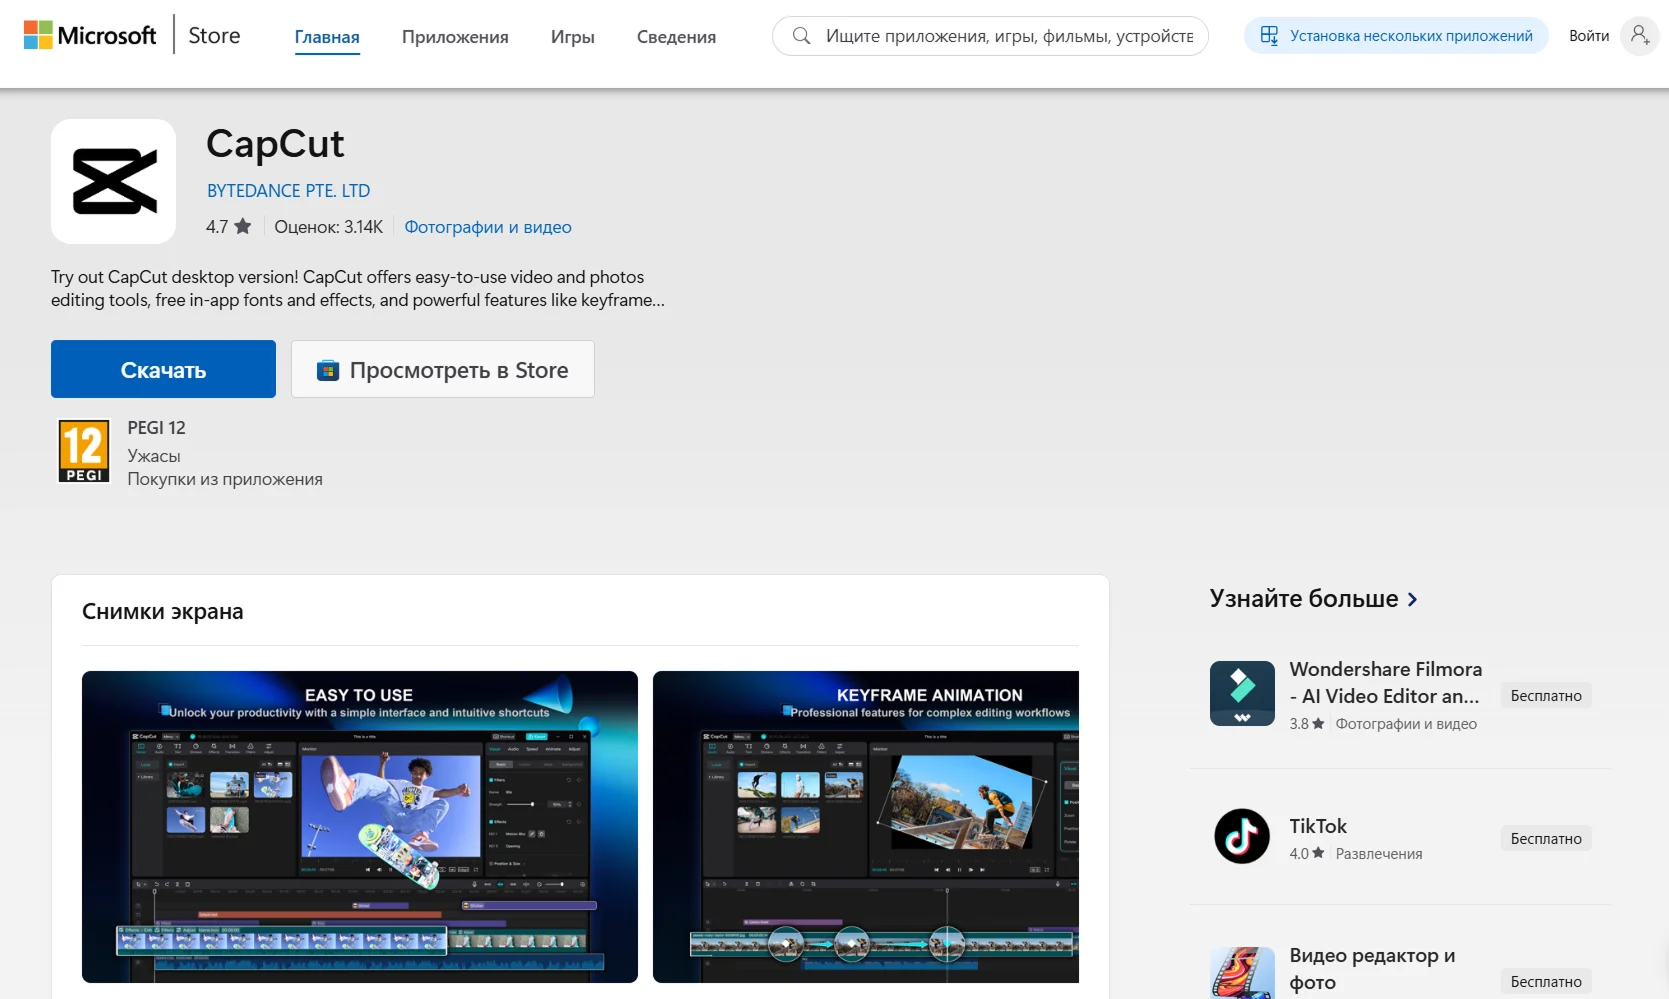Viewport: 1669px width, 999px height.
Task: Click the Скачать button
Action: click(163, 369)
